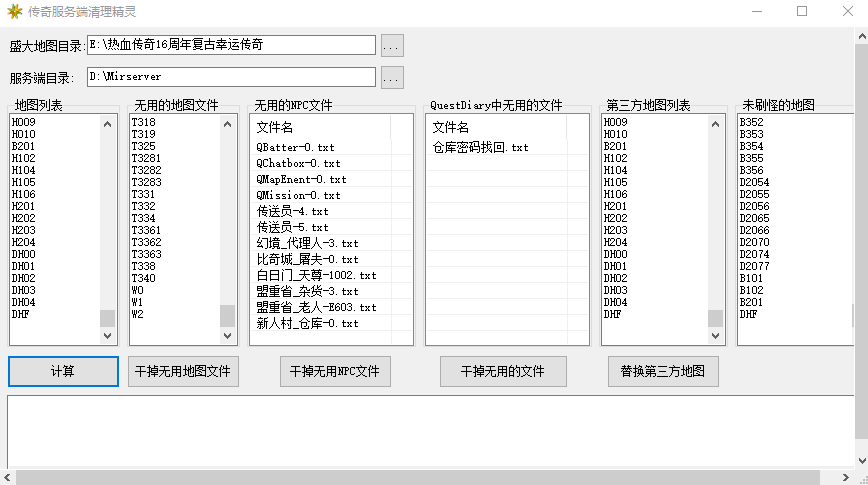The height and width of the screenshot is (485, 868).
Task: Click the 文件名 column header in NPC files
Action: coord(275,128)
